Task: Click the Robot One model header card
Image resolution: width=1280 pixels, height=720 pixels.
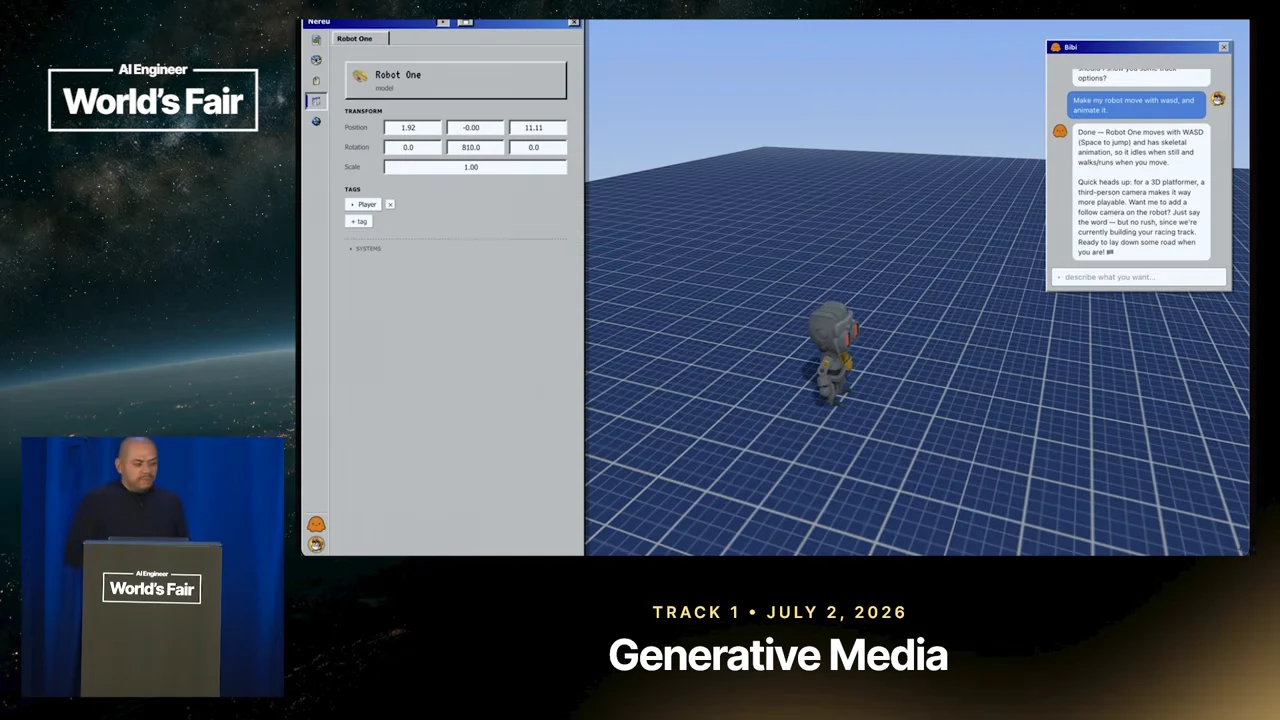Action: [456, 80]
